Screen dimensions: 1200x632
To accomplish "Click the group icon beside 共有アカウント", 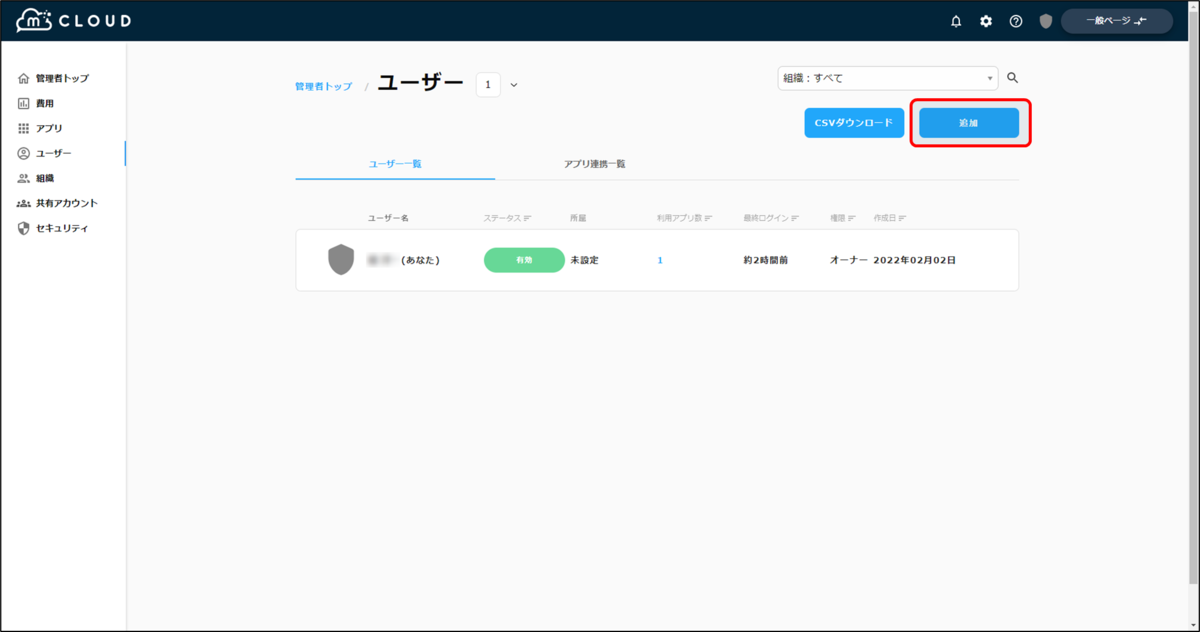I will tap(24, 203).
